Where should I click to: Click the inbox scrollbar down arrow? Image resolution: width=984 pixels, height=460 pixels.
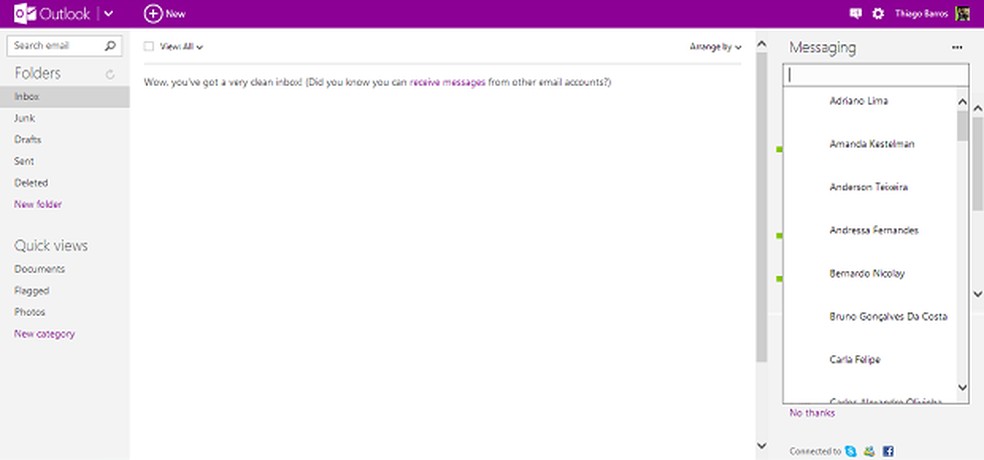[x=762, y=446]
